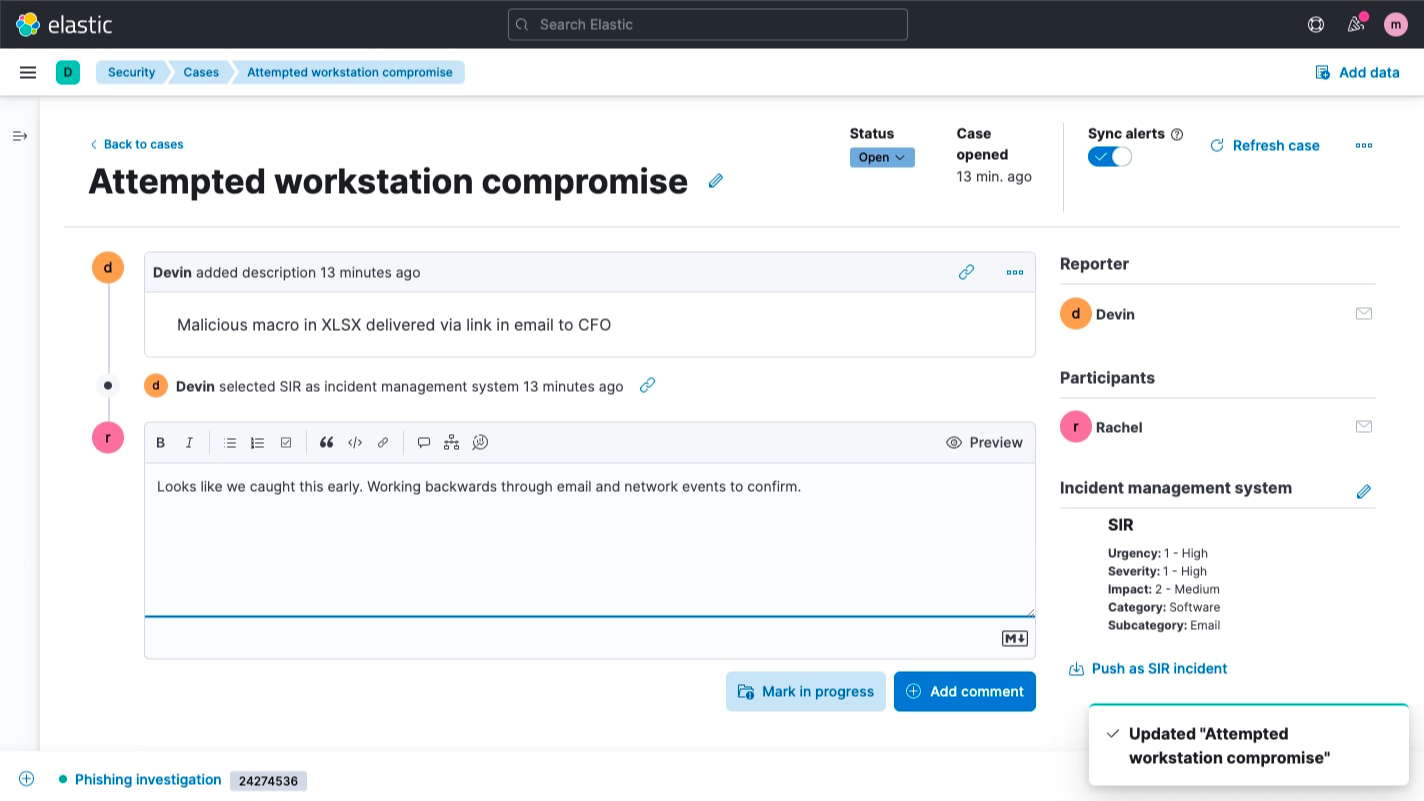Insert hyperlink in comment editor
The width and height of the screenshot is (1424, 801).
click(x=383, y=442)
